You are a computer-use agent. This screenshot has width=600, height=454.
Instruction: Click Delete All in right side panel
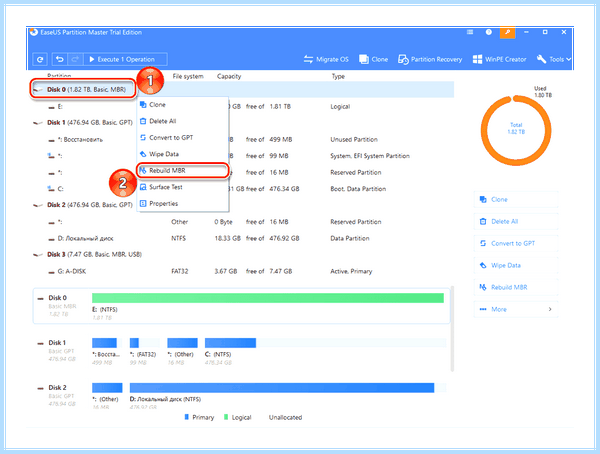pos(516,221)
